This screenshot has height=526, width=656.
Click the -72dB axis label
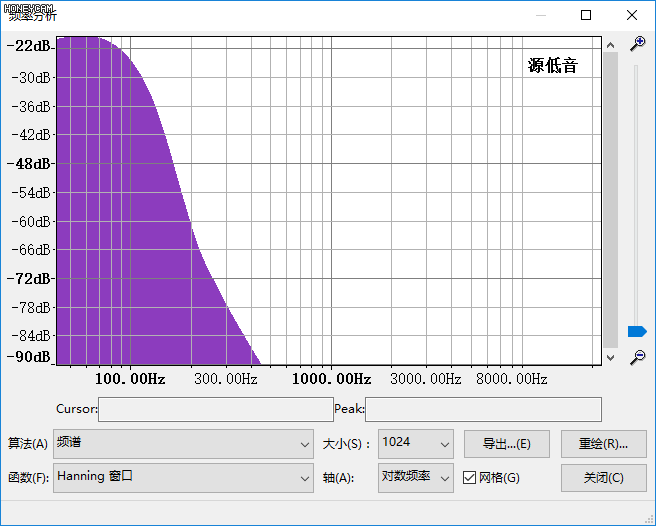[x=31, y=278]
